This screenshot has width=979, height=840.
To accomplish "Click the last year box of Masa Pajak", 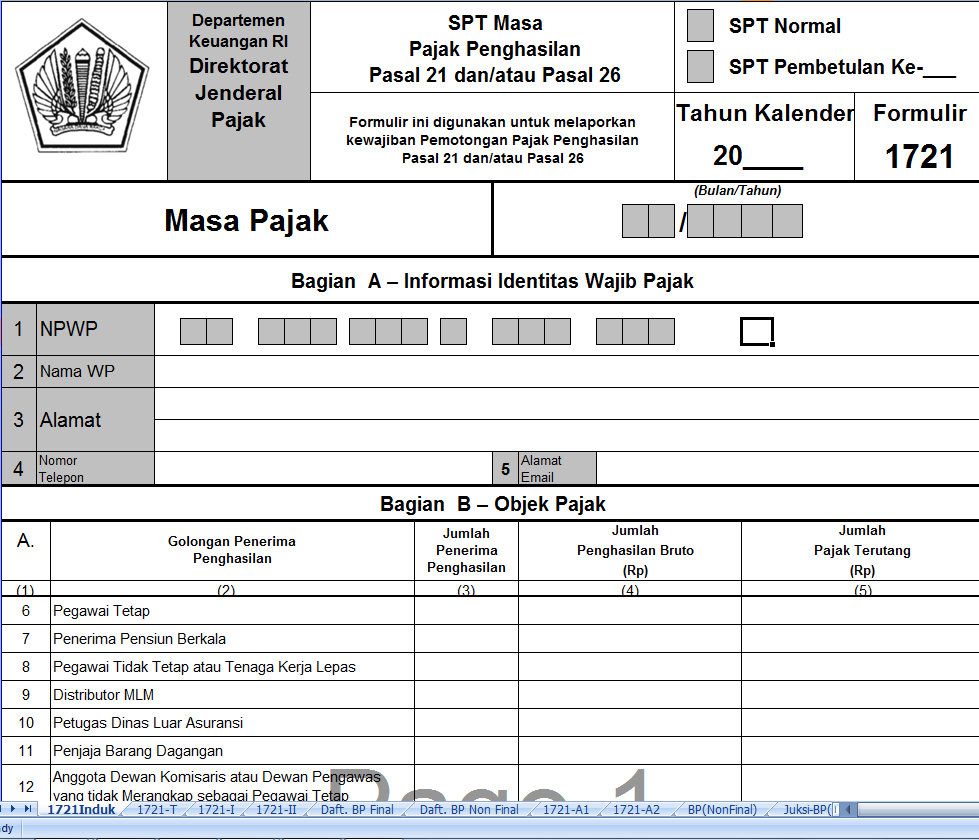I will pyautogui.click(x=787, y=221).
